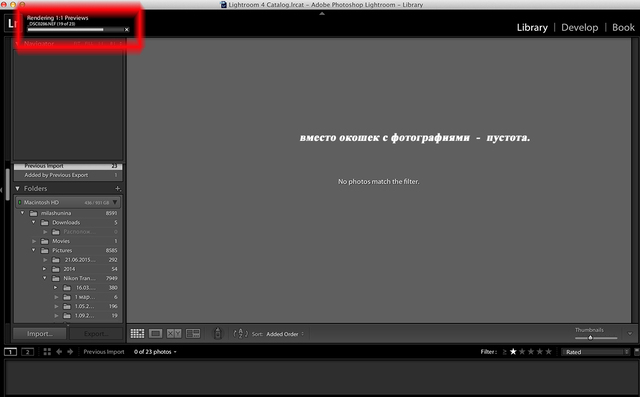The width and height of the screenshot is (640, 397).
Task: Filter by two stars rating
Action: (522, 352)
